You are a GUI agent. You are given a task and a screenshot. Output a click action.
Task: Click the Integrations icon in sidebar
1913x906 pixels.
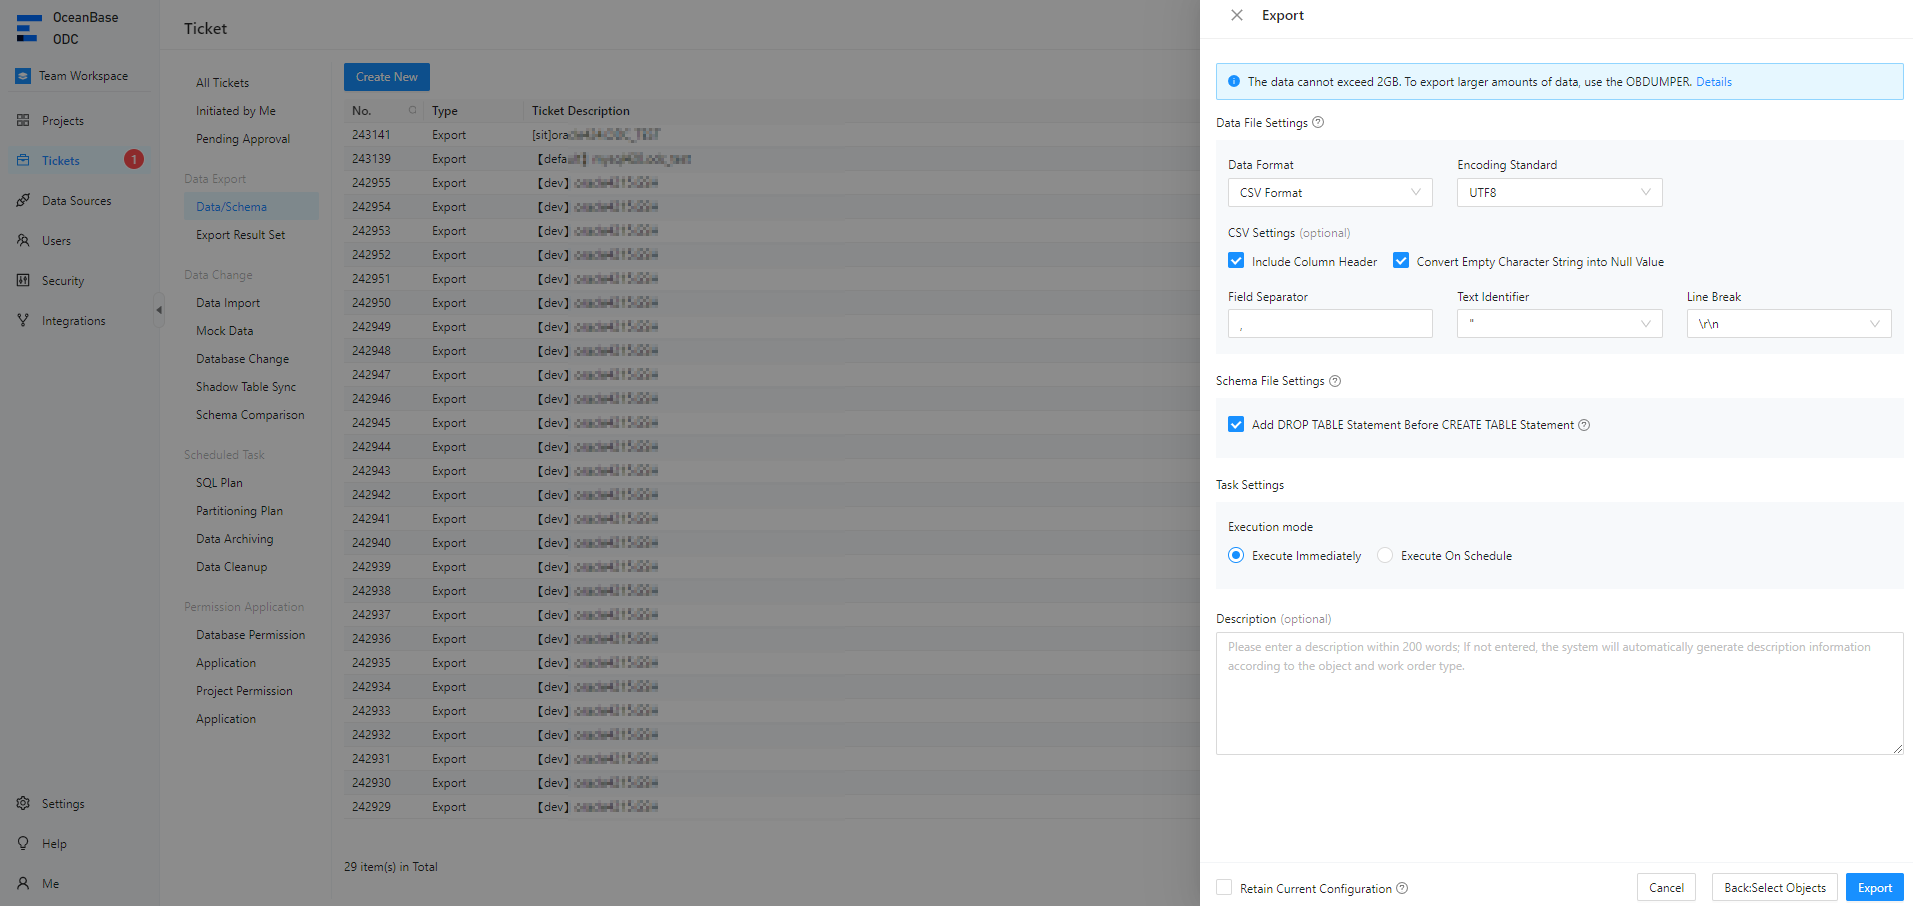23,321
